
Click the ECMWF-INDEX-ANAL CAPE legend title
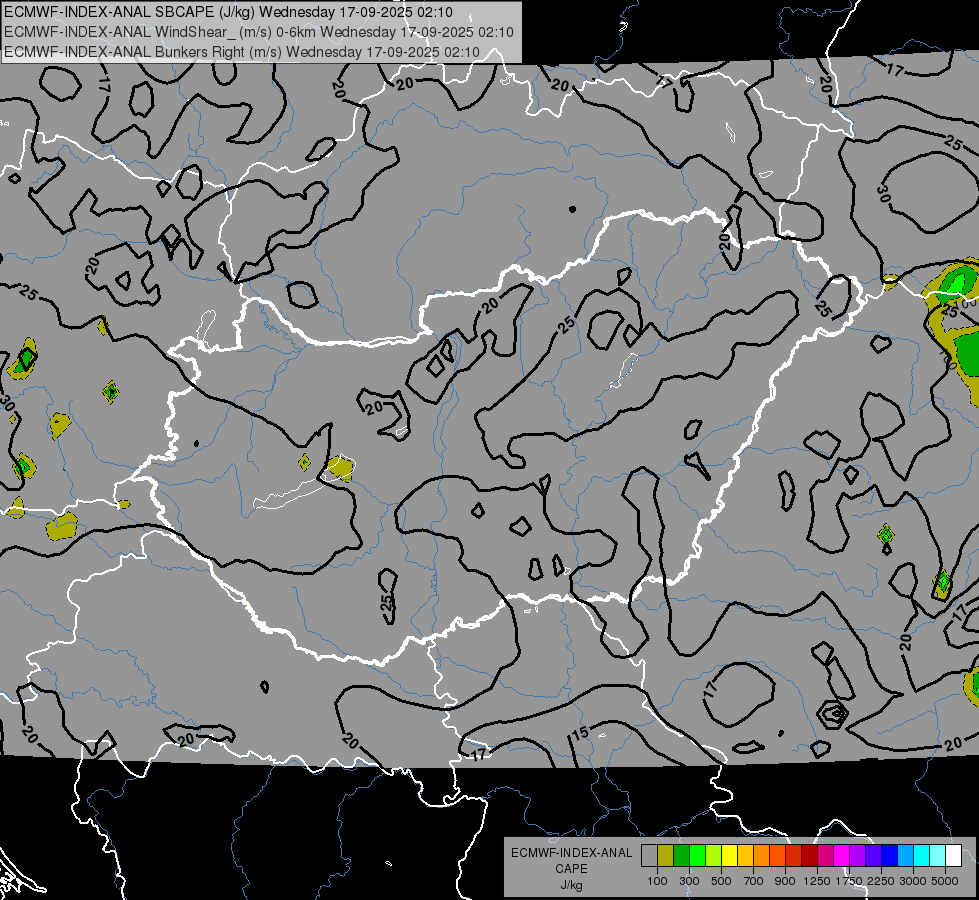571,860
